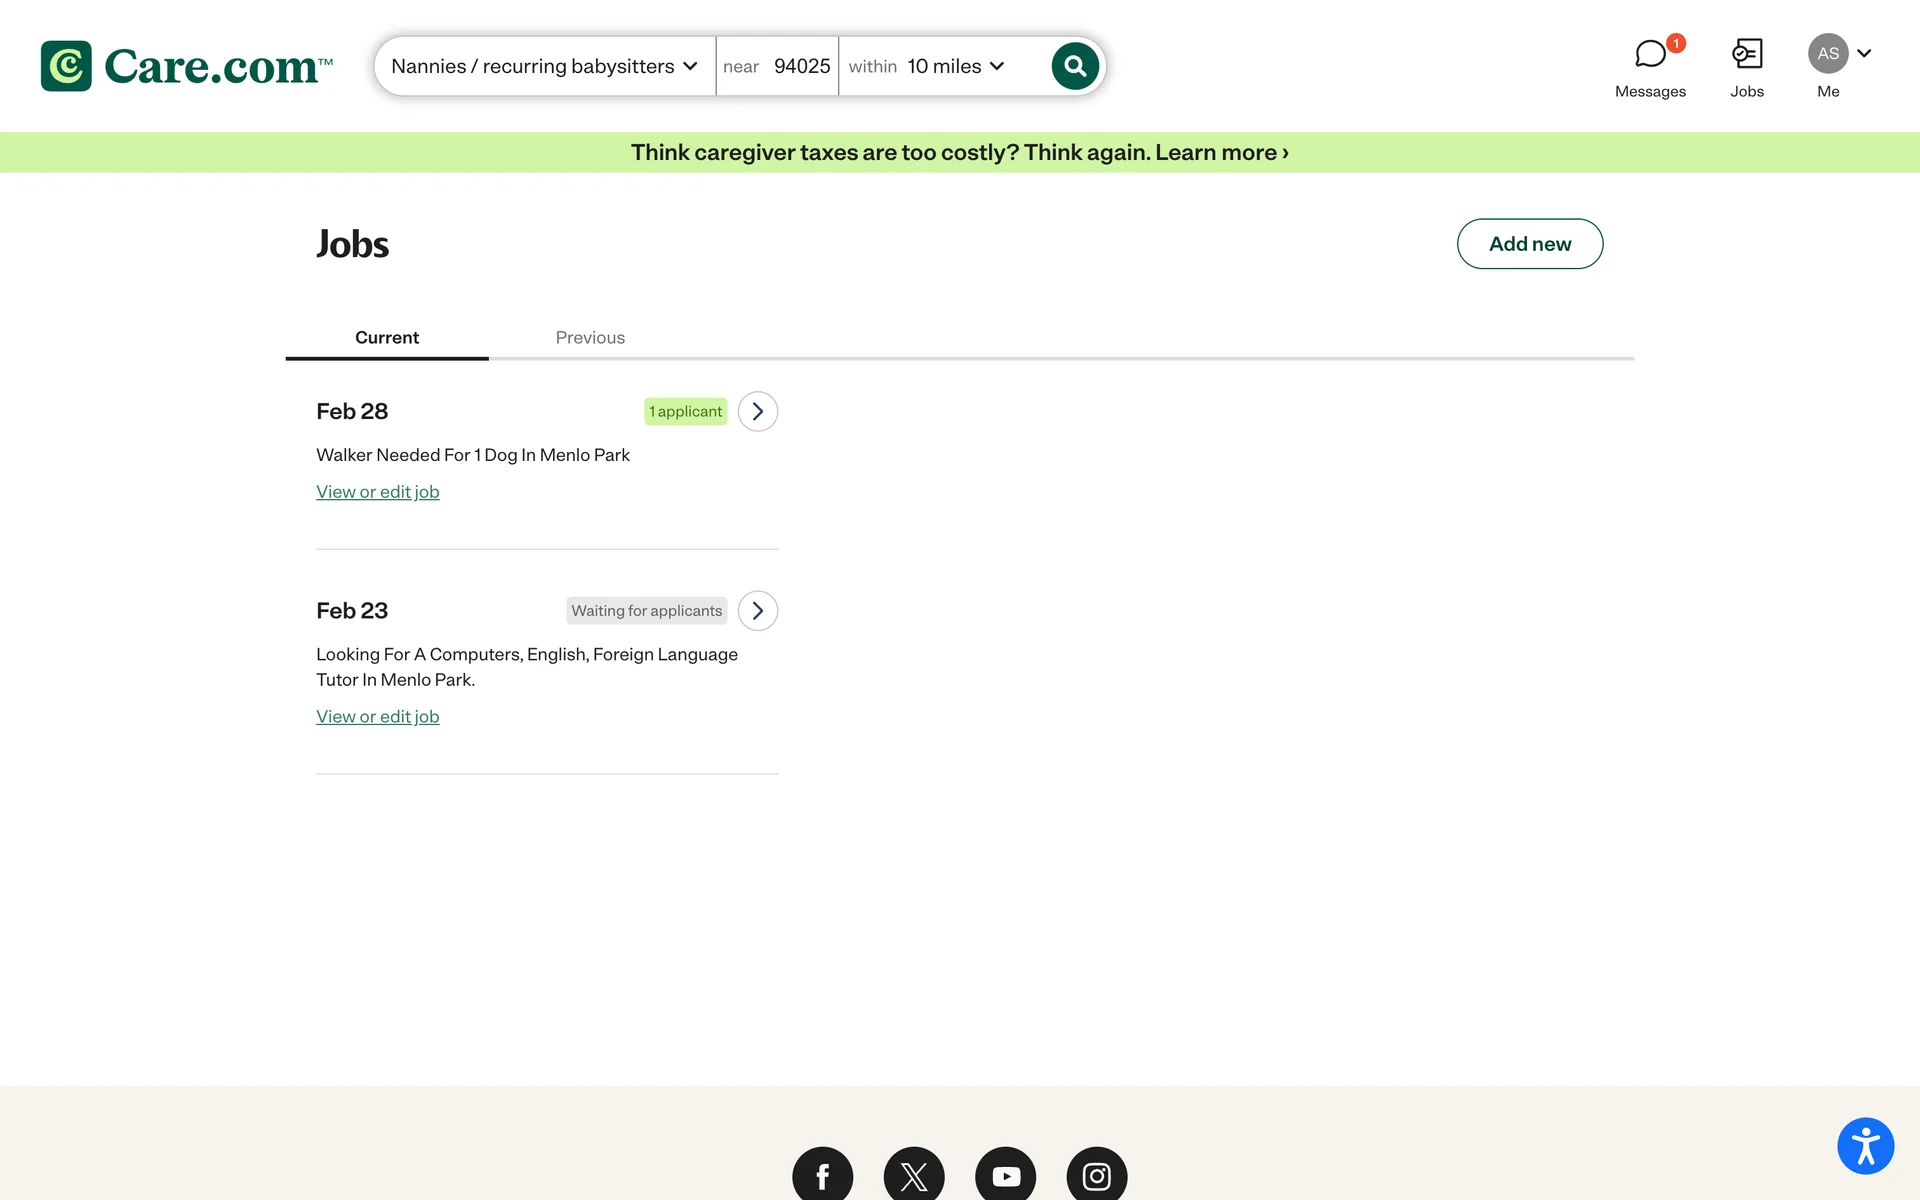Expand the Nannies / recurring babysitters dropdown
The image size is (1920, 1200).
(x=544, y=66)
